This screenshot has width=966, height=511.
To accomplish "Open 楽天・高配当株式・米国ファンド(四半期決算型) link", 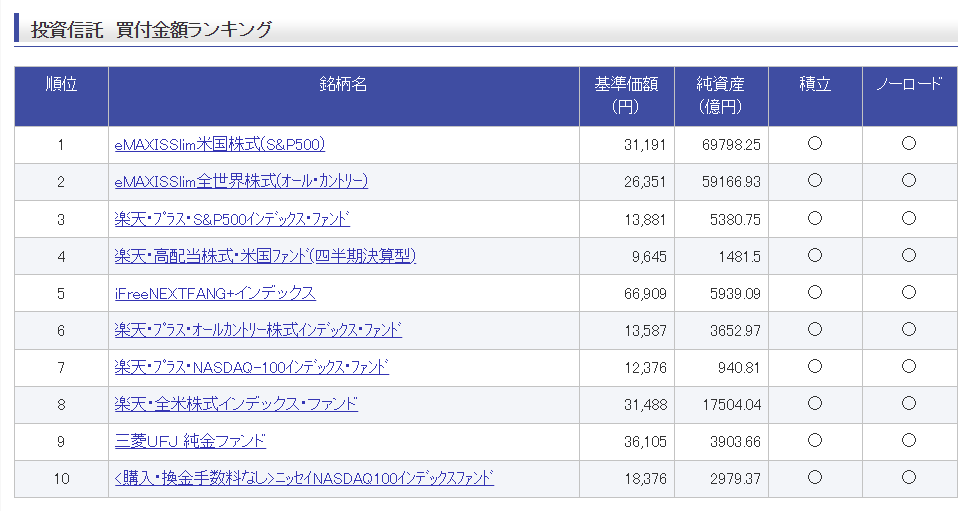I will click(x=265, y=256).
